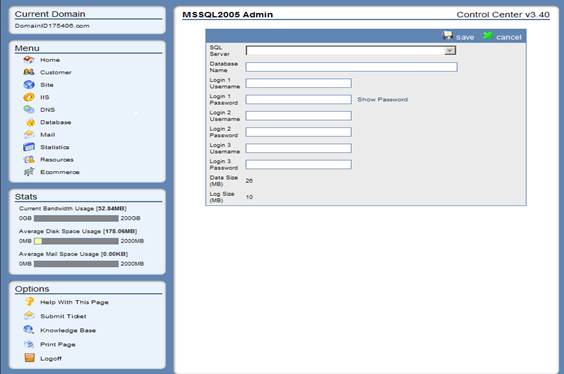
Task: Click the Mail menu icon
Action: 29,134
